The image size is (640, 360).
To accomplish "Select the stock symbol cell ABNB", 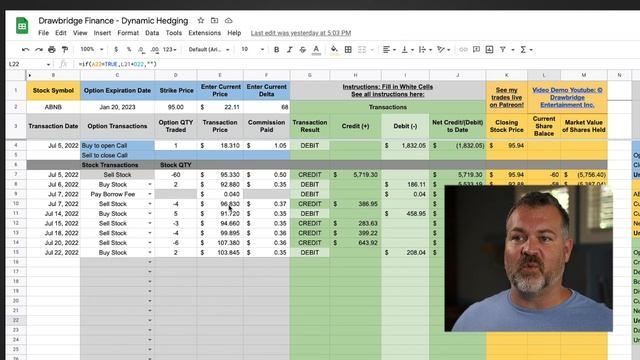I will point(53,107).
